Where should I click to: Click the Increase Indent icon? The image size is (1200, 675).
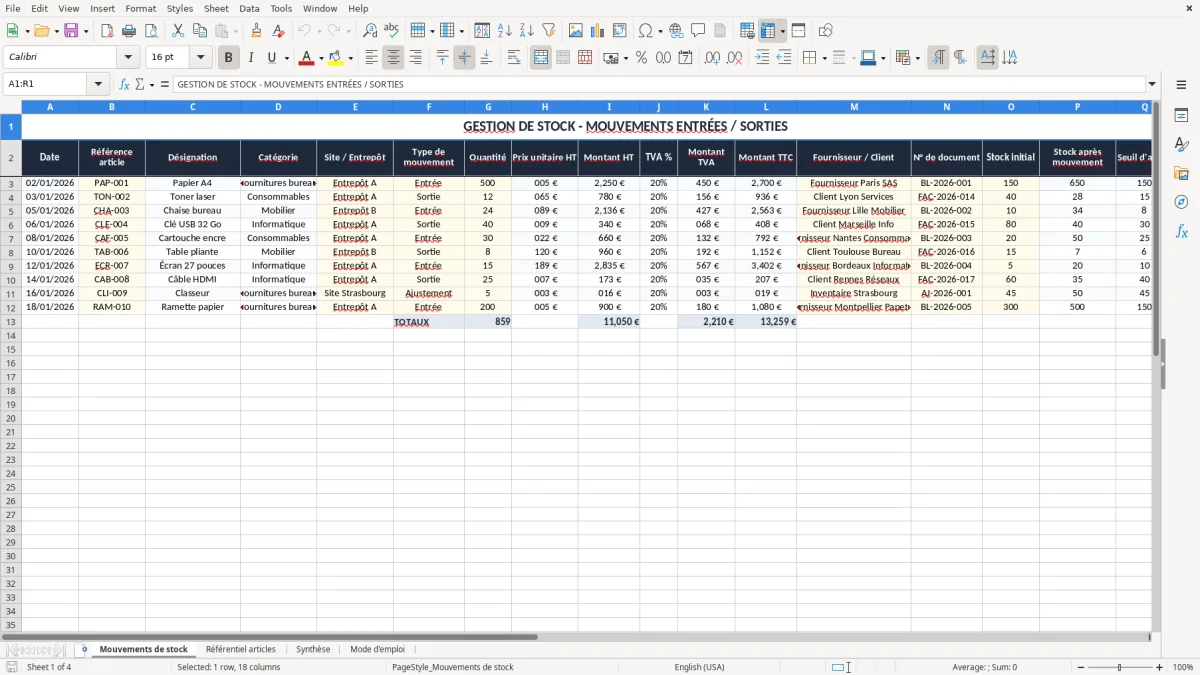tap(762, 58)
